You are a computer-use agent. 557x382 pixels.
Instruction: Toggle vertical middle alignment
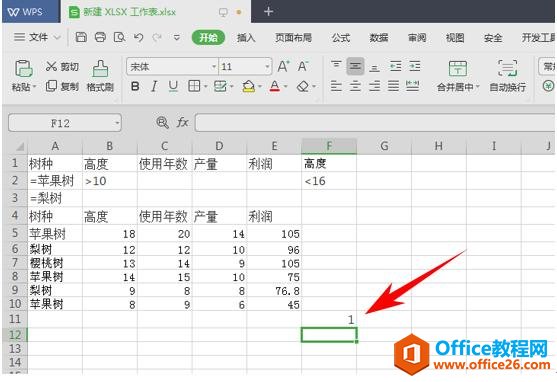[355, 66]
